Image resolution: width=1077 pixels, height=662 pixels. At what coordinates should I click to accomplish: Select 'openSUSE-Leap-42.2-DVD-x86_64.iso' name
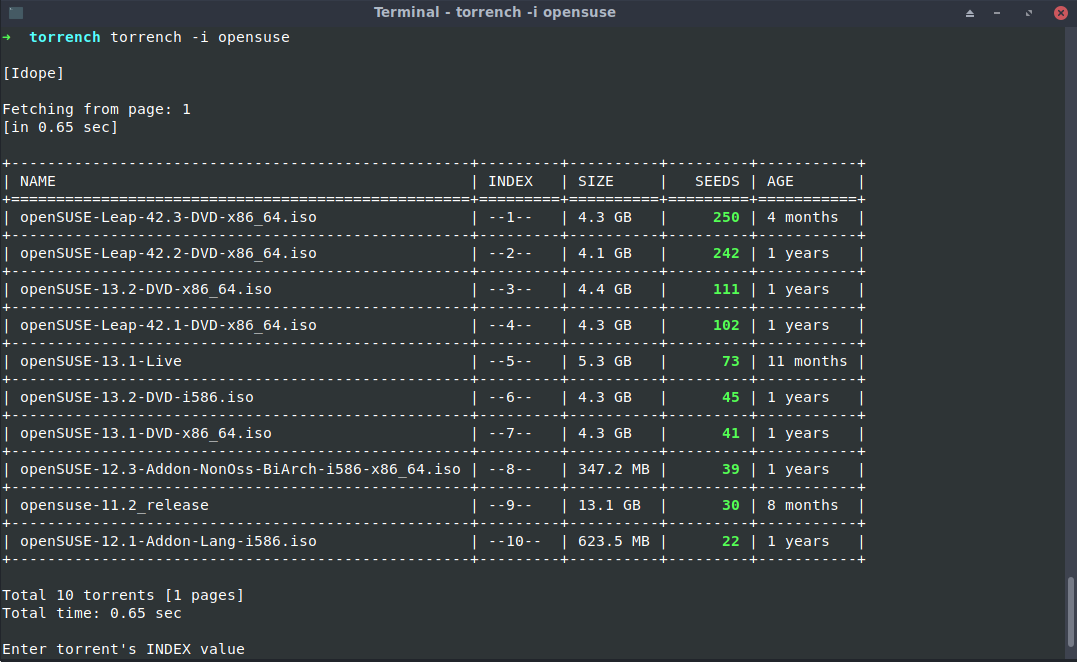[x=168, y=253]
